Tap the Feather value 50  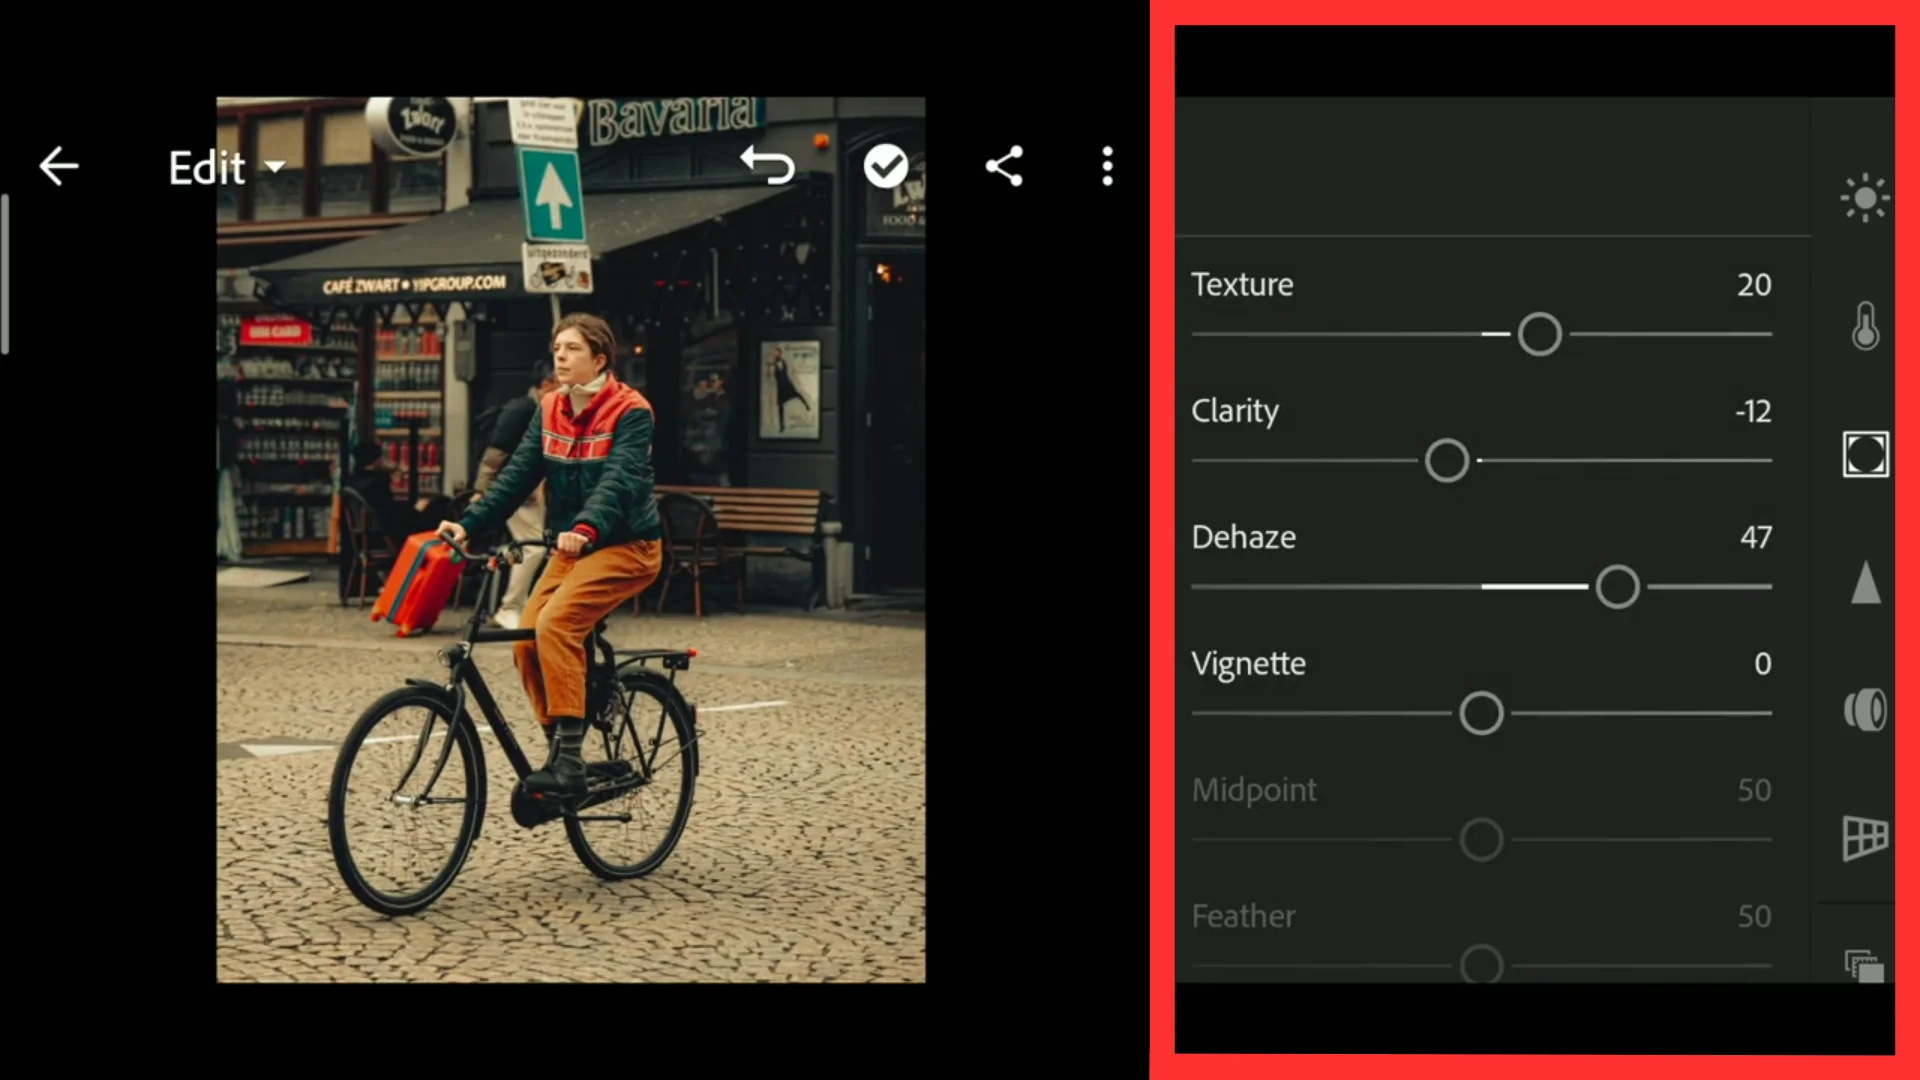(1754, 917)
